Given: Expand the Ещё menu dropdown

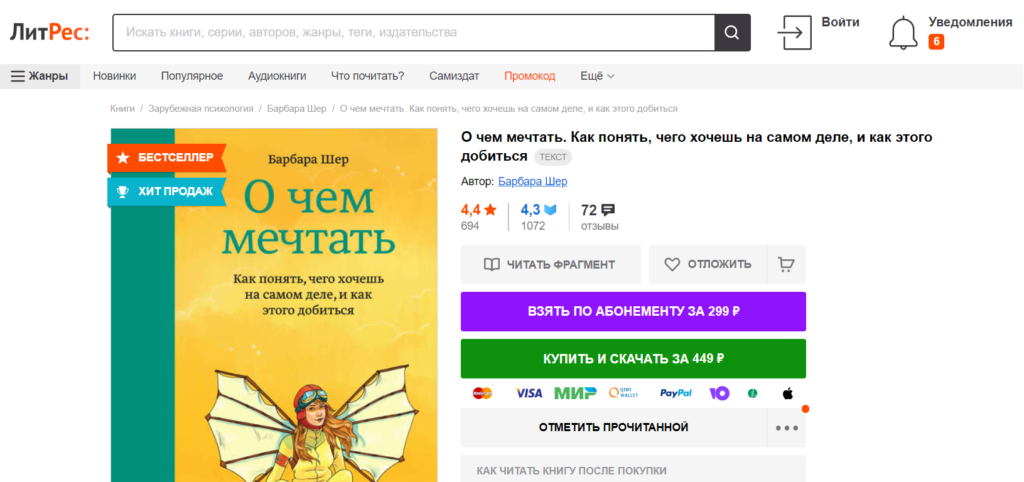Looking at the screenshot, I should pyautogui.click(x=597, y=76).
